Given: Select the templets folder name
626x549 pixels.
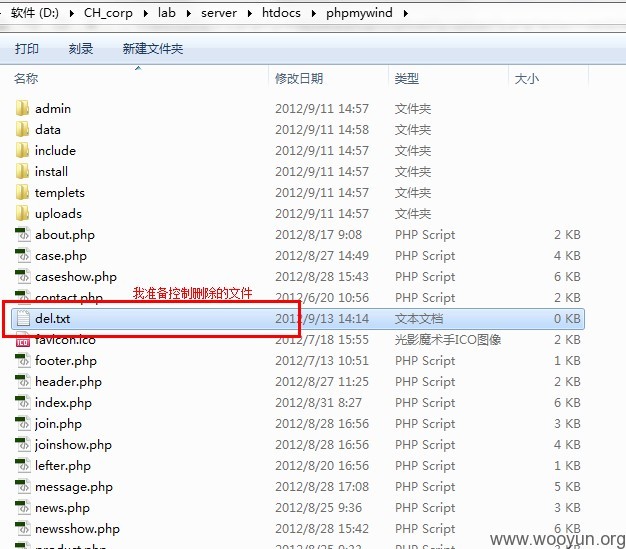Looking at the screenshot, I should pos(59,193).
